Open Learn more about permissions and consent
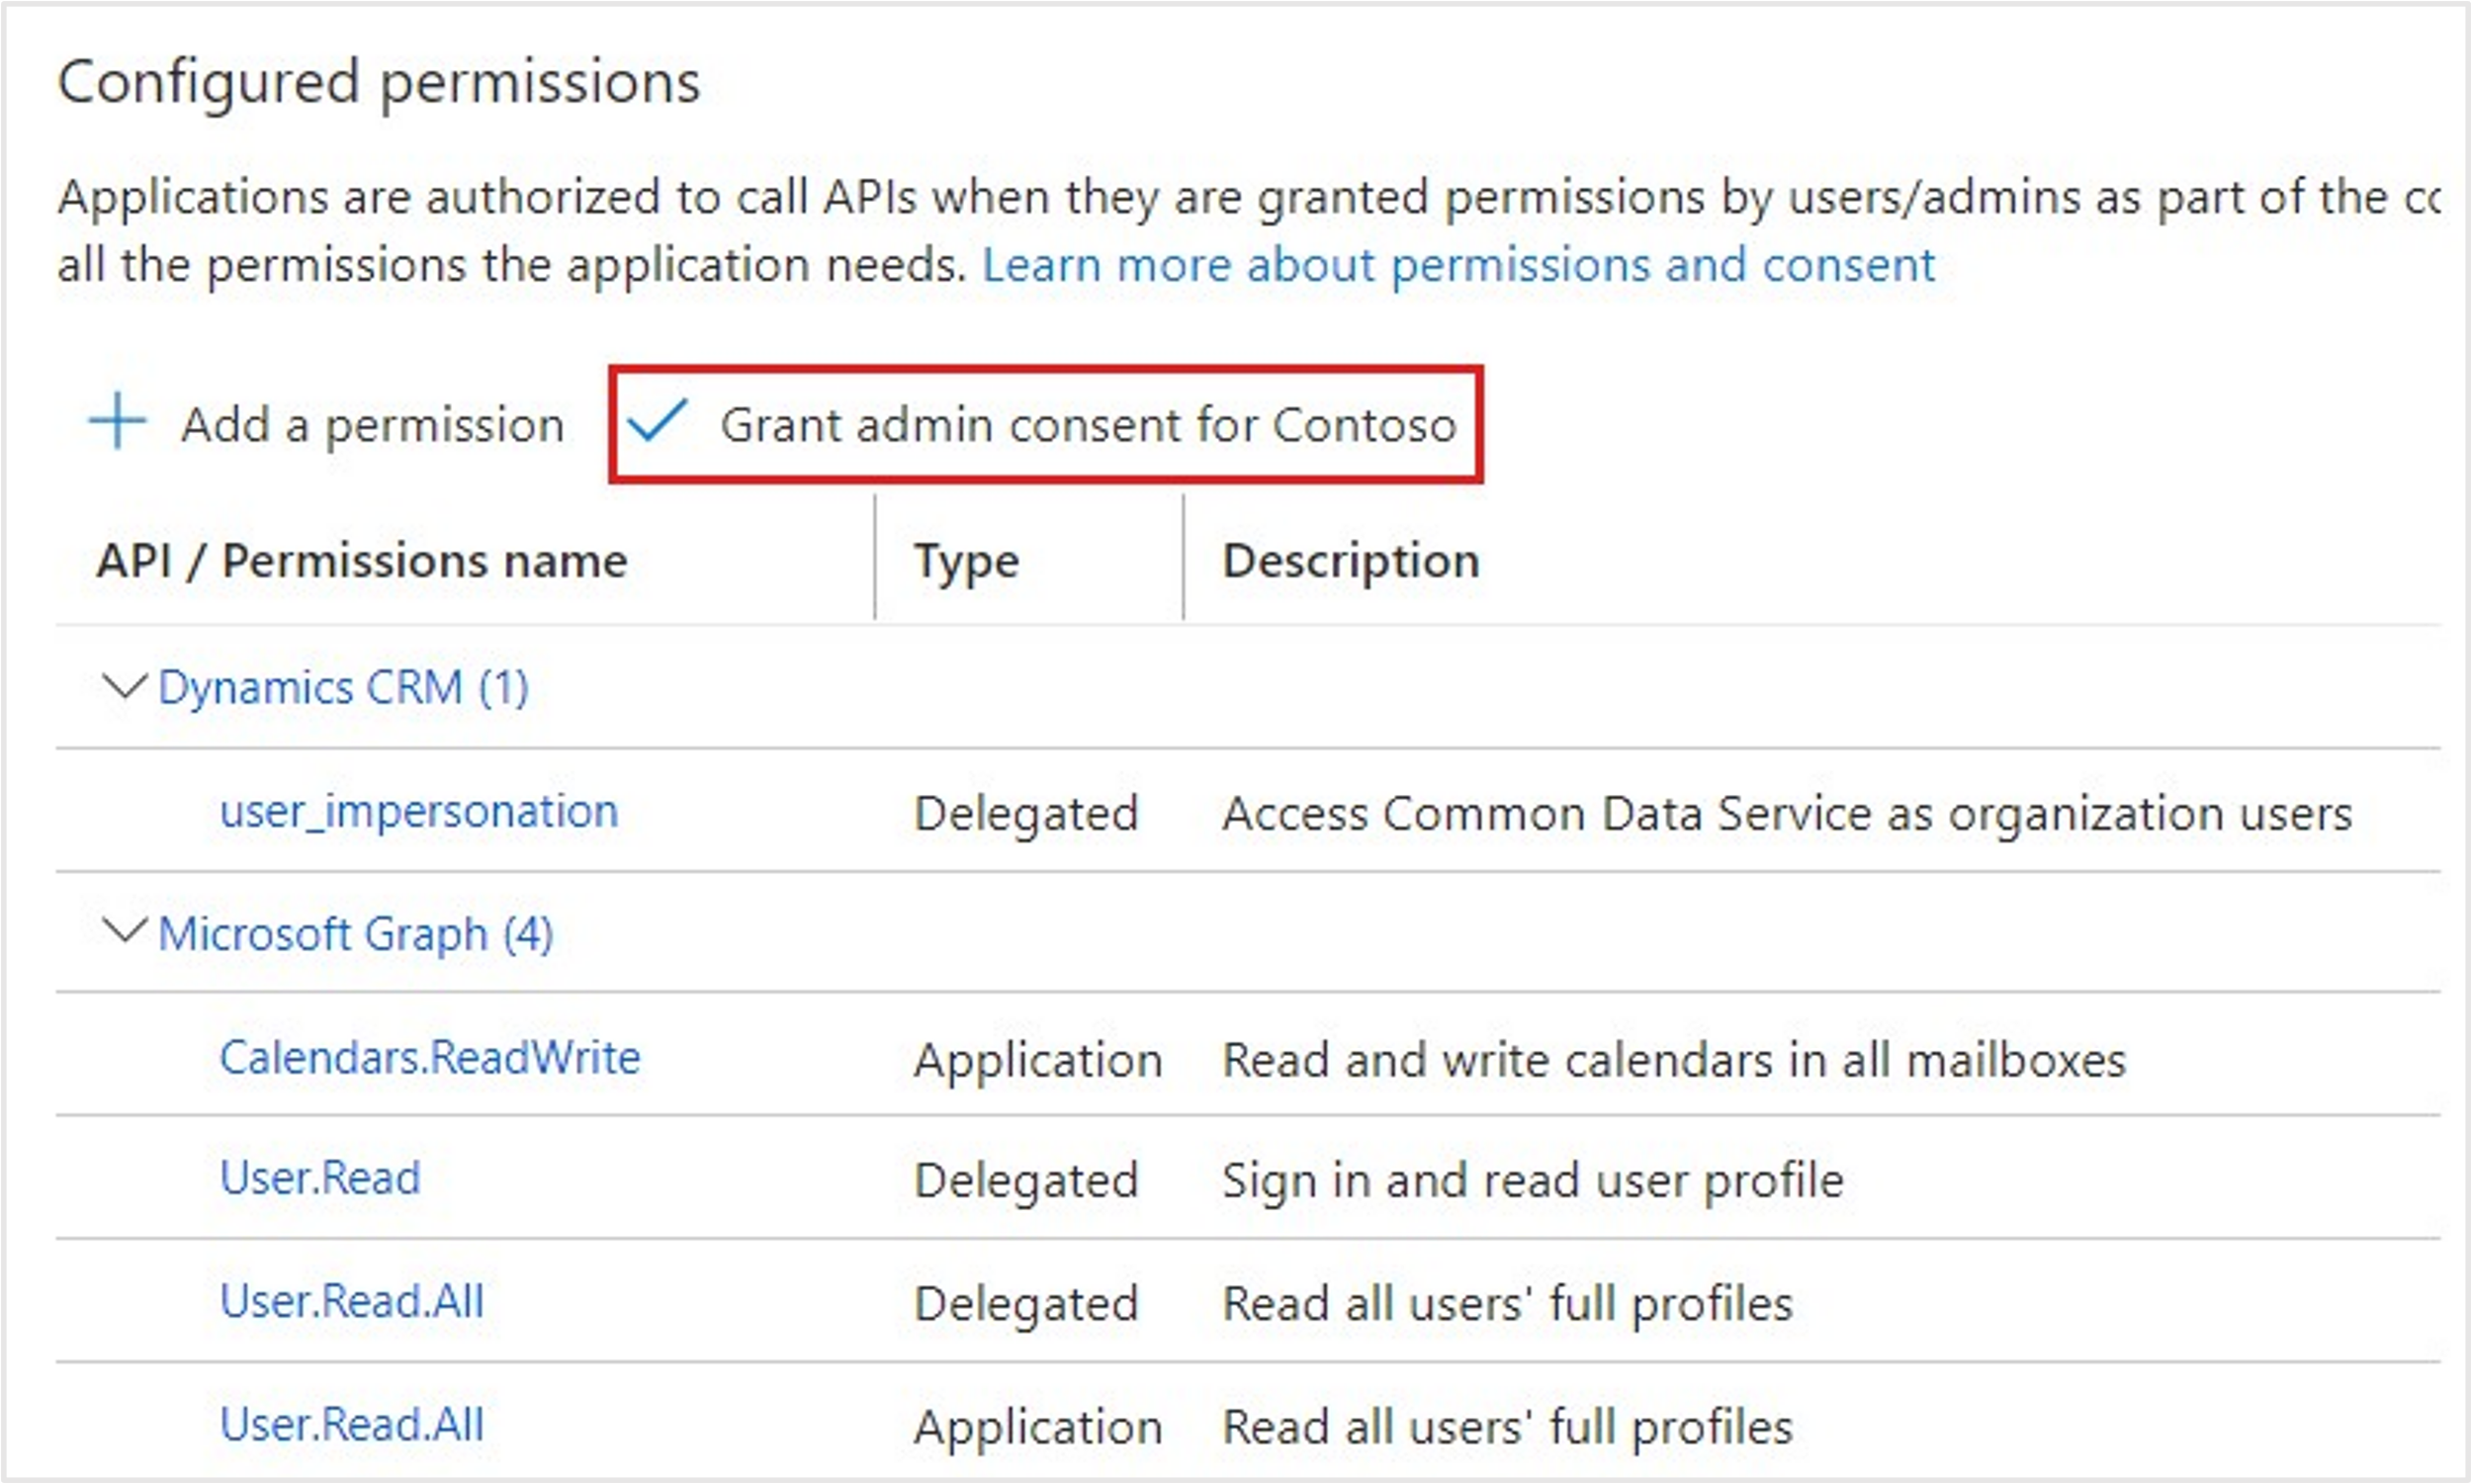Viewport: 2472px width, 1484px height. (x=1458, y=265)
